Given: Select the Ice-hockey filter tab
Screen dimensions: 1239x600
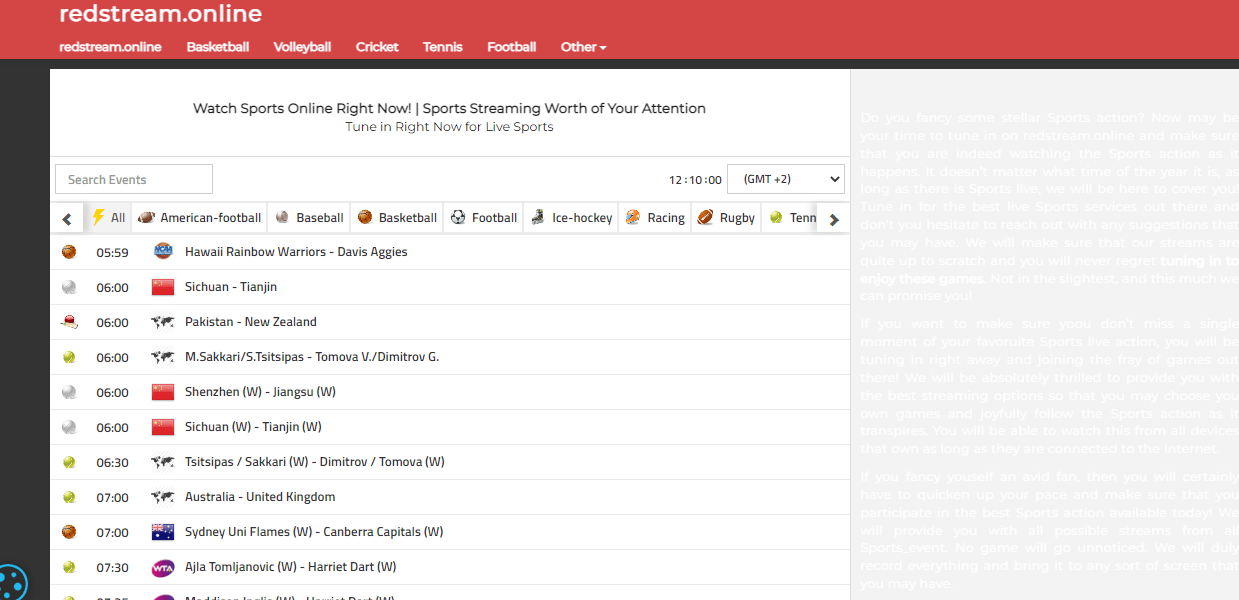Looking at the screenshot, I should pyautogui.click(x=572, y=217).
